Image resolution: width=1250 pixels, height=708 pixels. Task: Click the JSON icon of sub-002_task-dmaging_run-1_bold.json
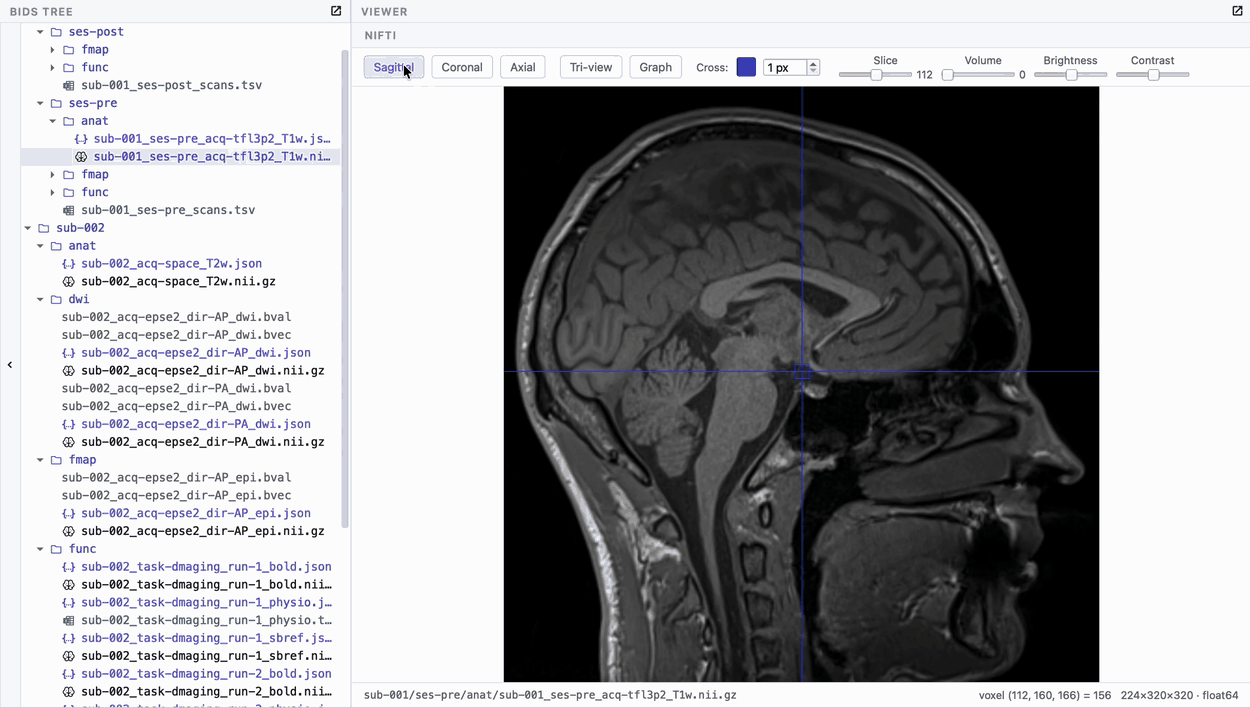(69, 567)
